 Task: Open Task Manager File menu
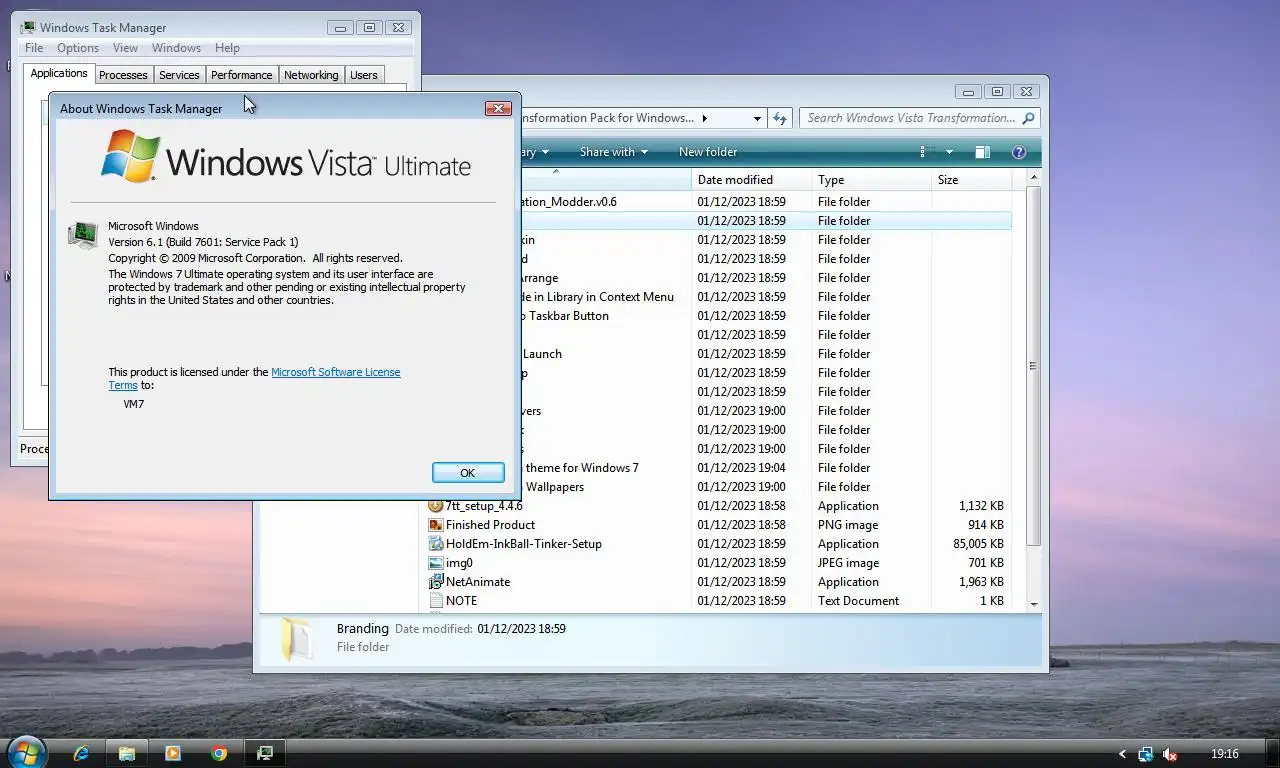point(34,48)
